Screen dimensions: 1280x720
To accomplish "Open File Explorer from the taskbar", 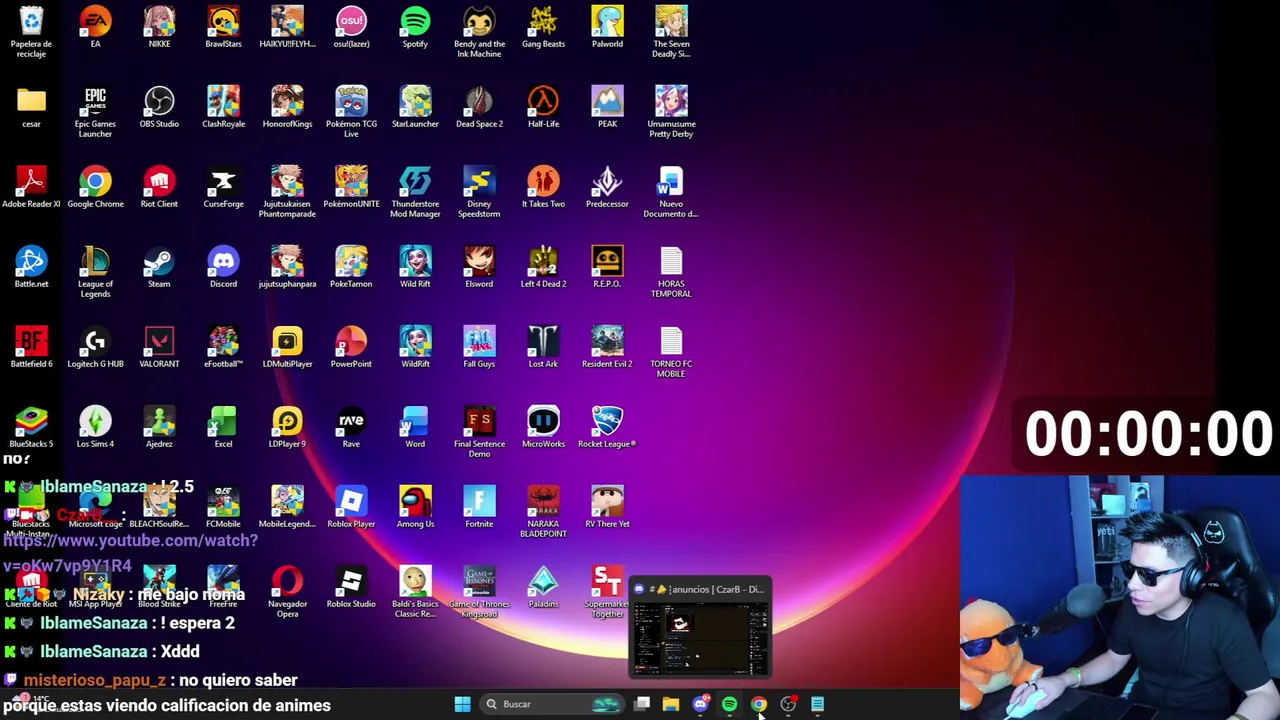I will [x=671, y=704].
